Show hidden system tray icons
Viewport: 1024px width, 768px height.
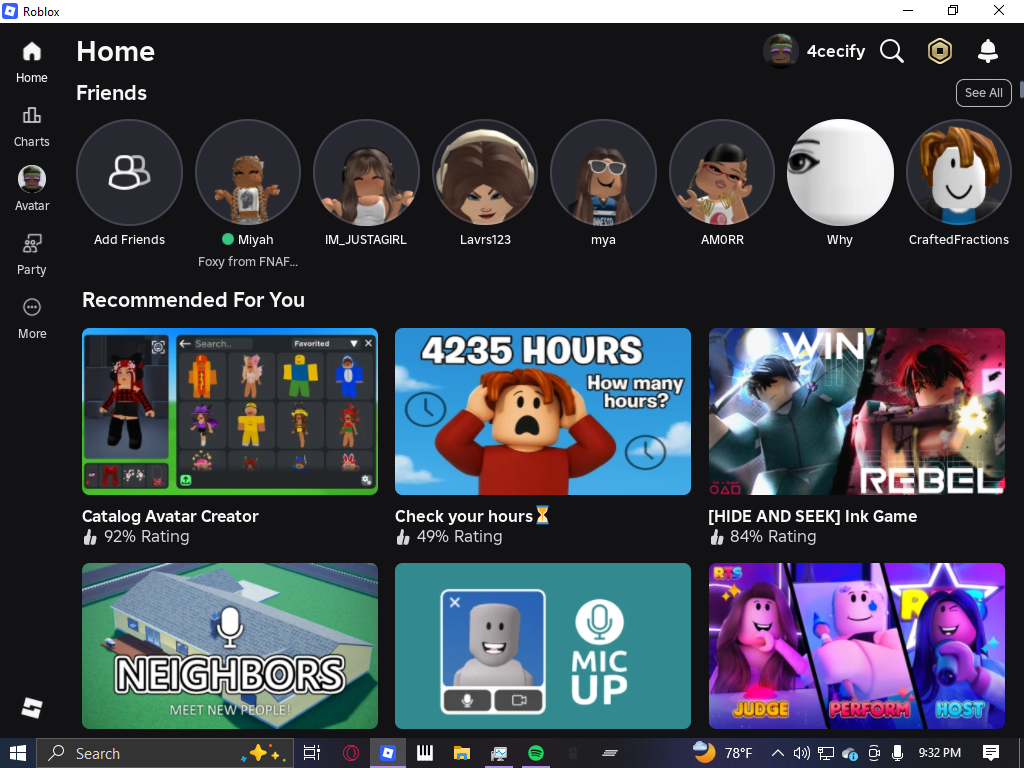click(778, 753)
